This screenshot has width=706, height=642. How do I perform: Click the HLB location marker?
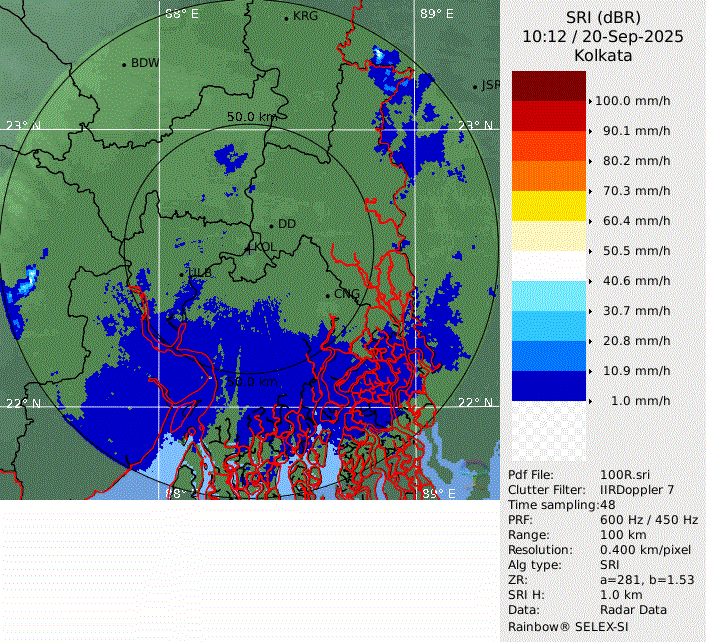coord(181,273)
